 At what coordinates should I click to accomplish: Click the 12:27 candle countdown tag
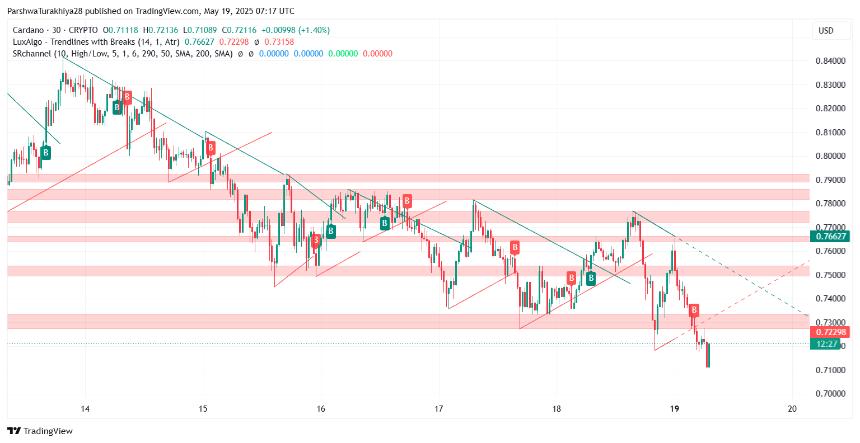point(824,344)
